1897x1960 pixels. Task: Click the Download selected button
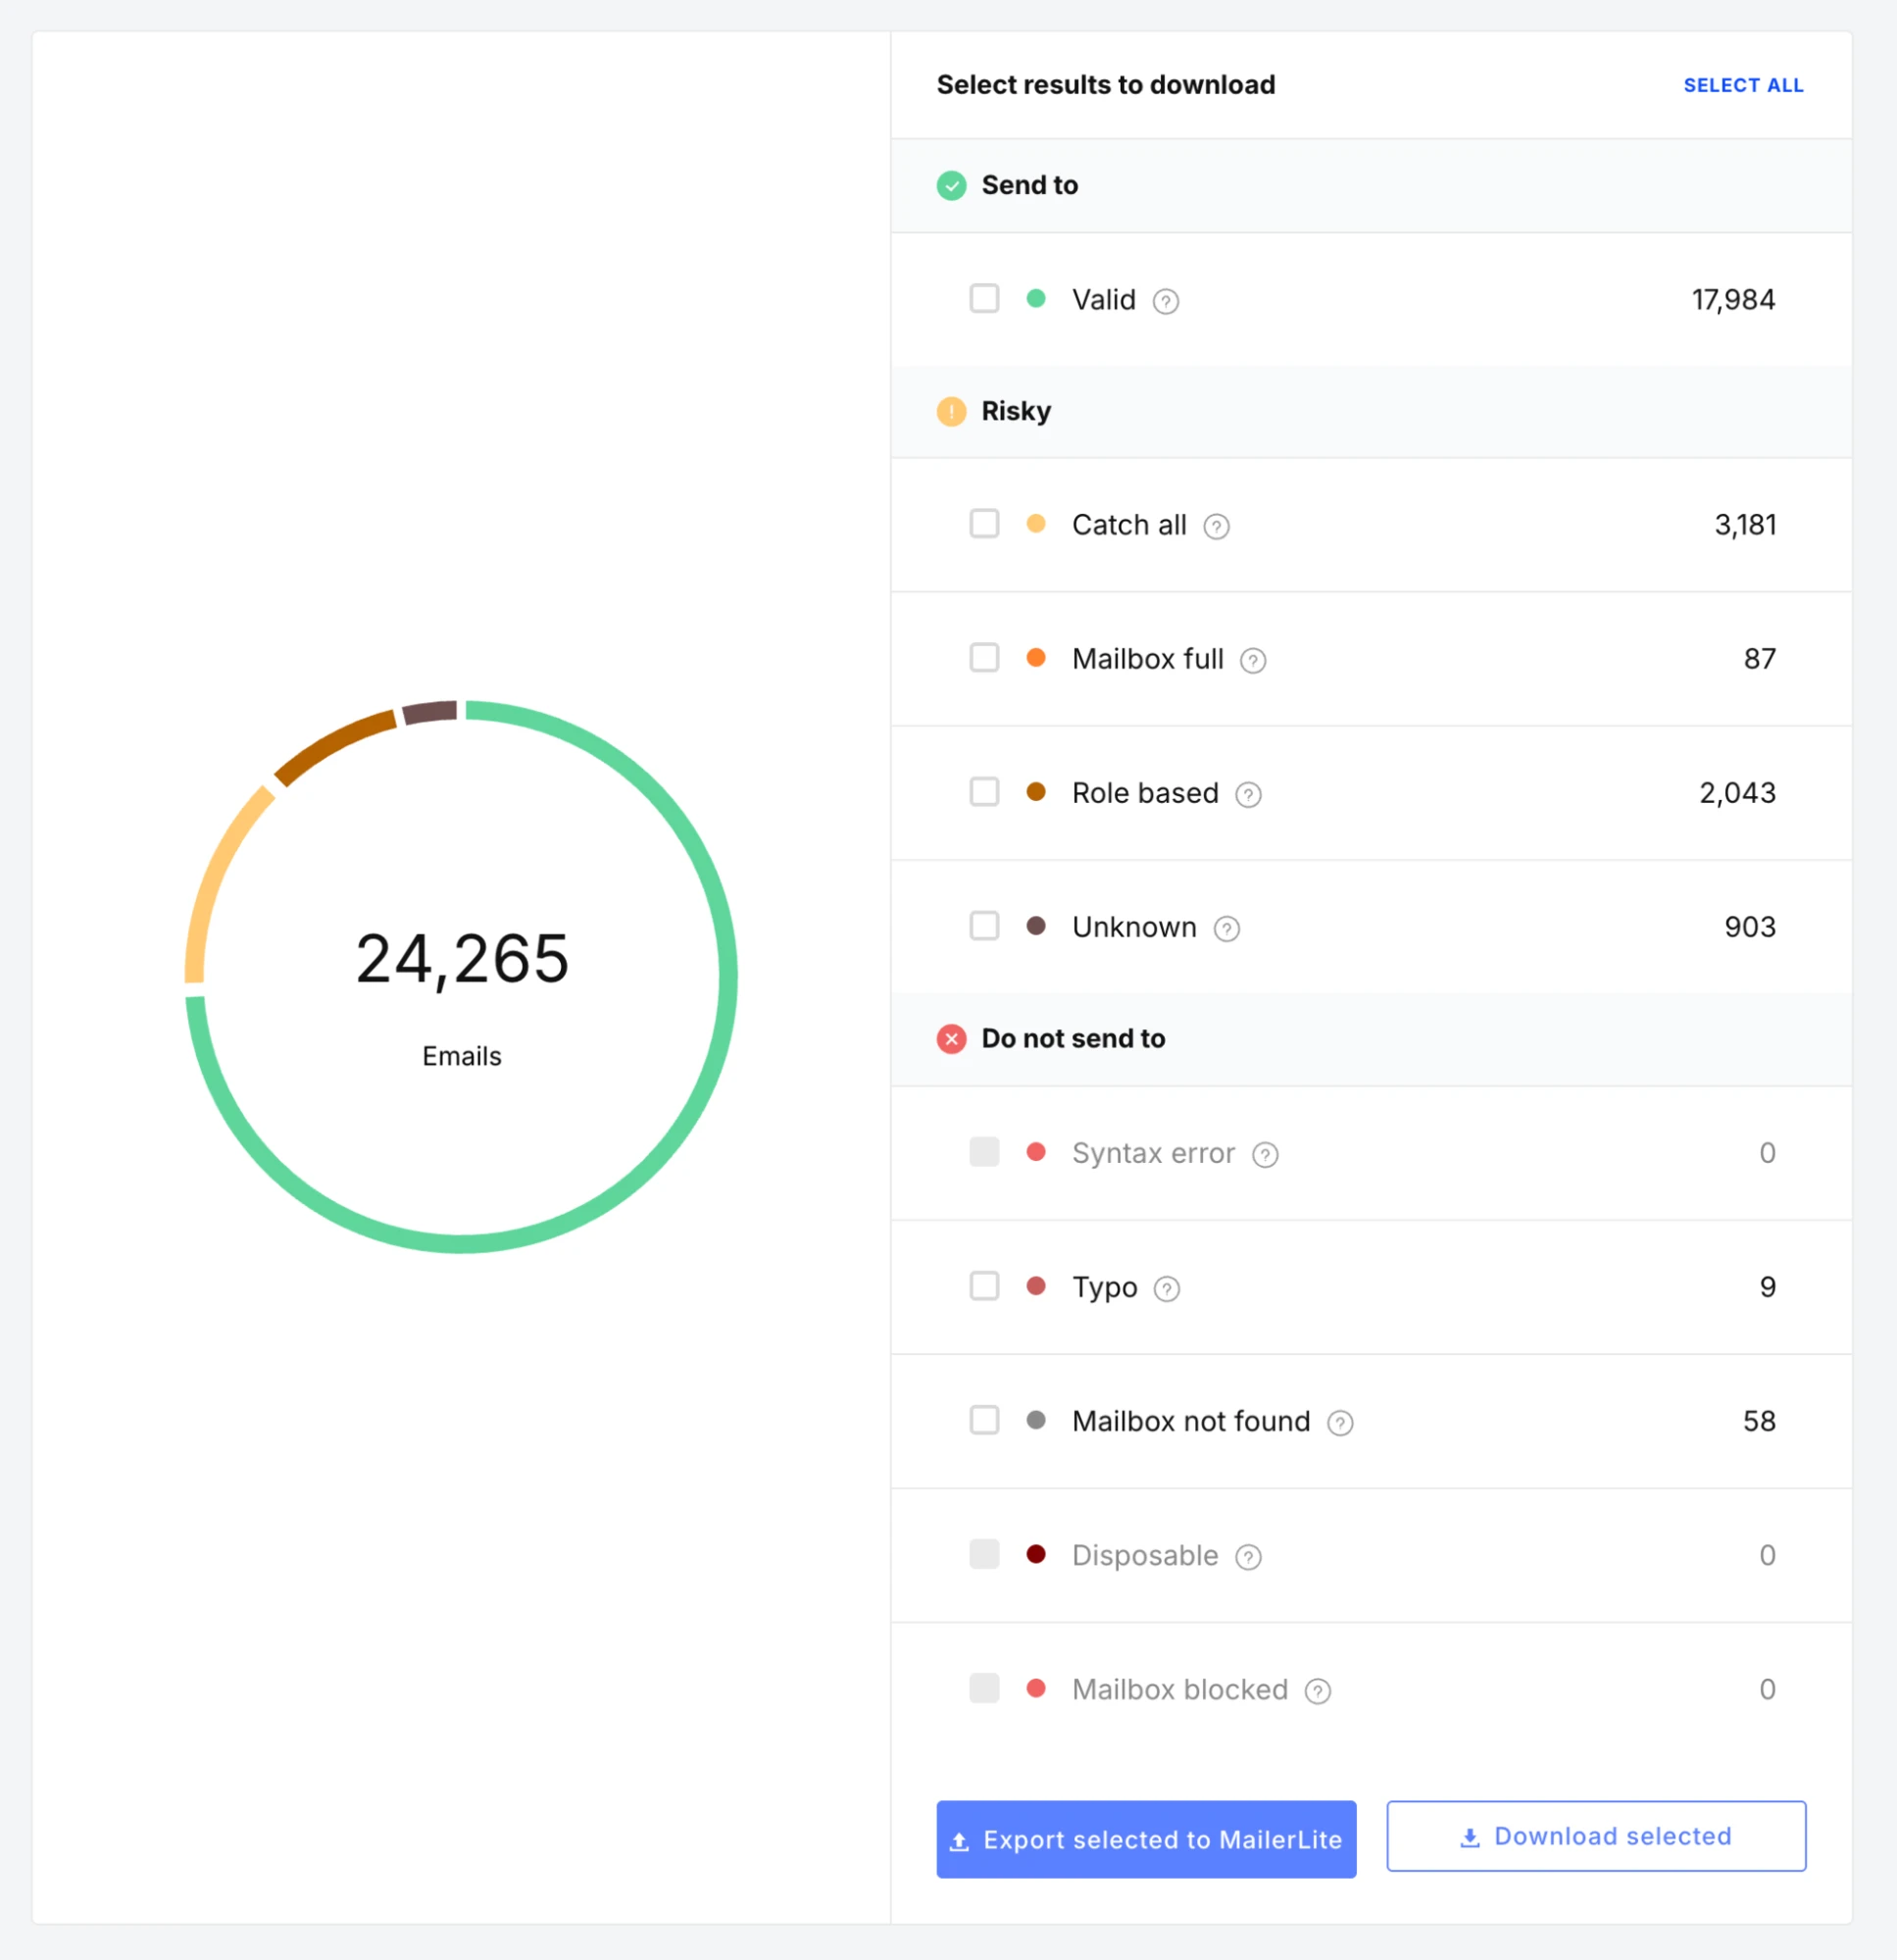point(1596,1836)
